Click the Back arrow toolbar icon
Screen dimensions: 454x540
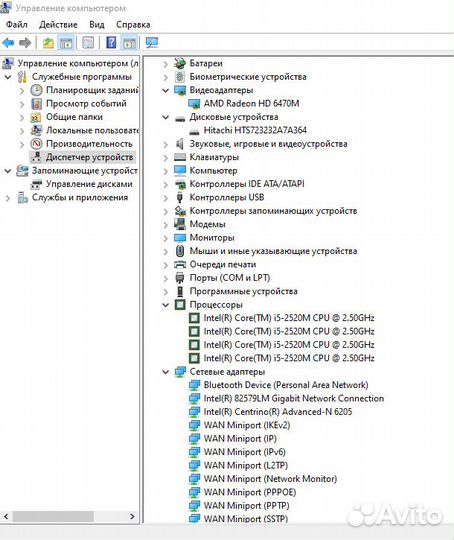8,43
